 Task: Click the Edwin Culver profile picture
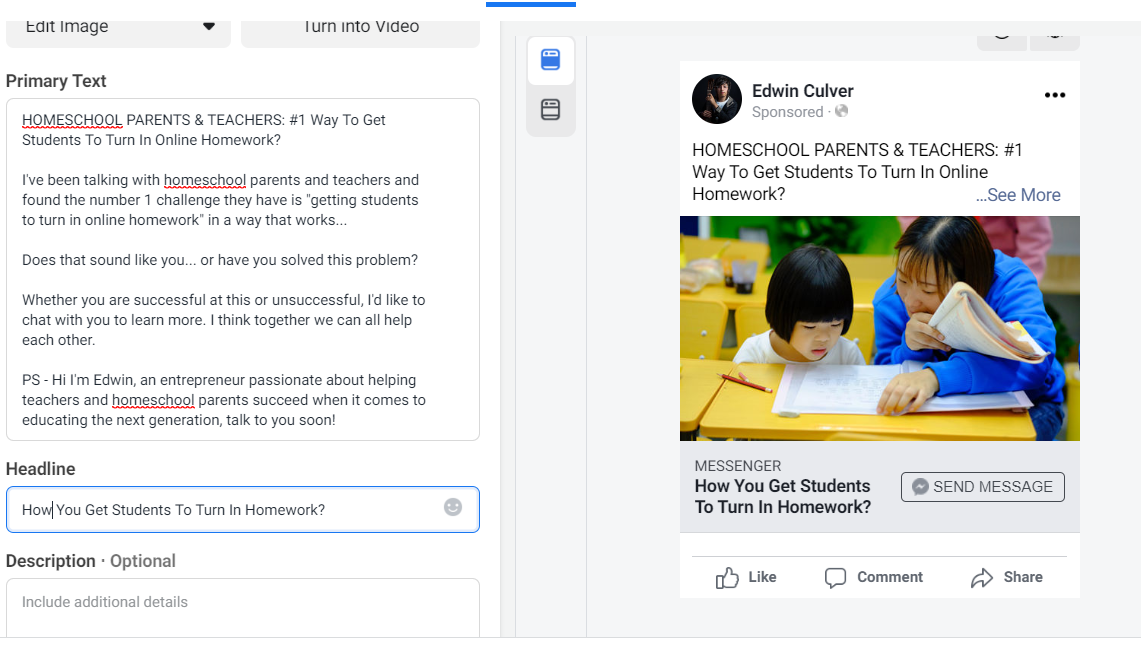717,99
